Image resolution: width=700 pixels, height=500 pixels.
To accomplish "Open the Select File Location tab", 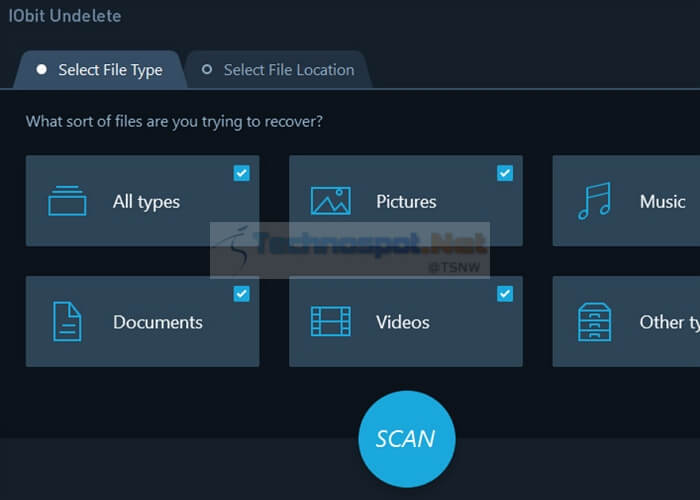I will click(279, 70).
